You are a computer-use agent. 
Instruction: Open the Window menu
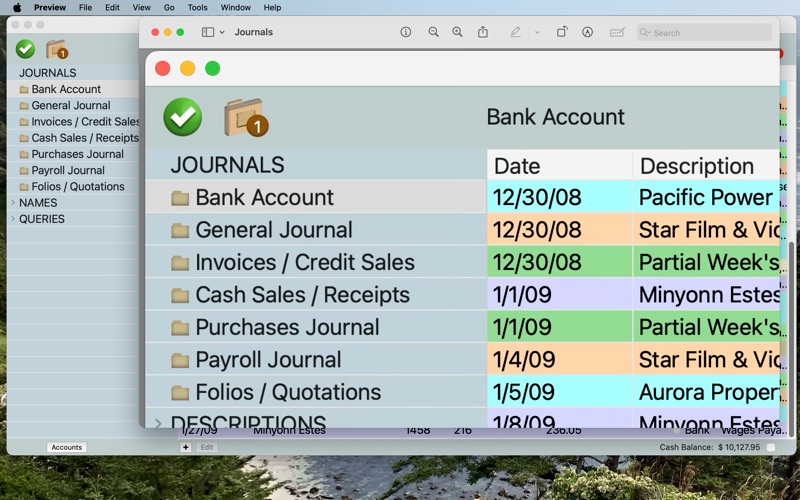235,8
